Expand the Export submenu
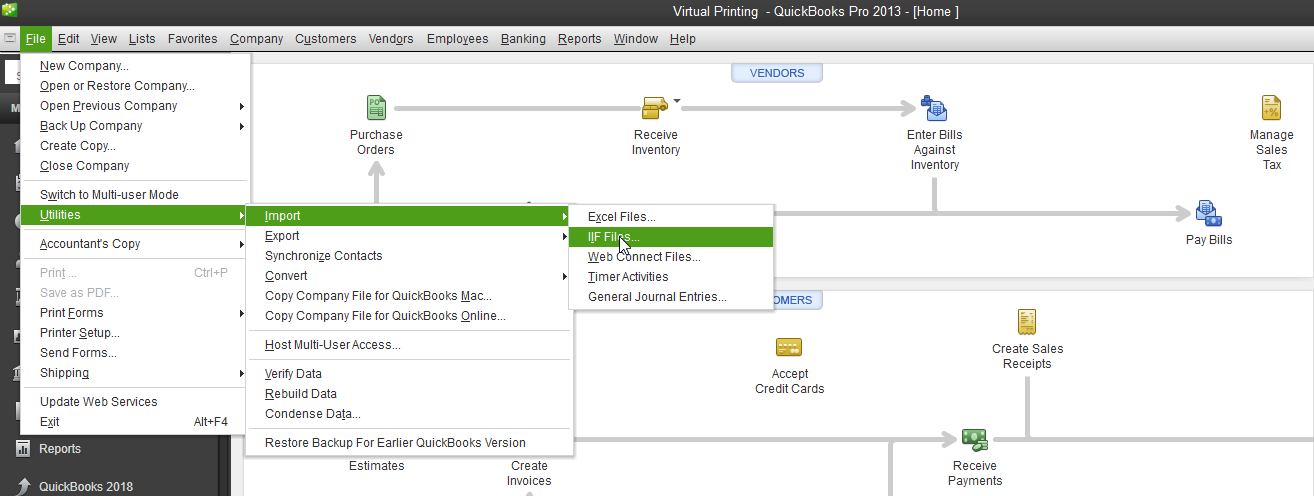1314x496 pixels. [x=565, y=236]
